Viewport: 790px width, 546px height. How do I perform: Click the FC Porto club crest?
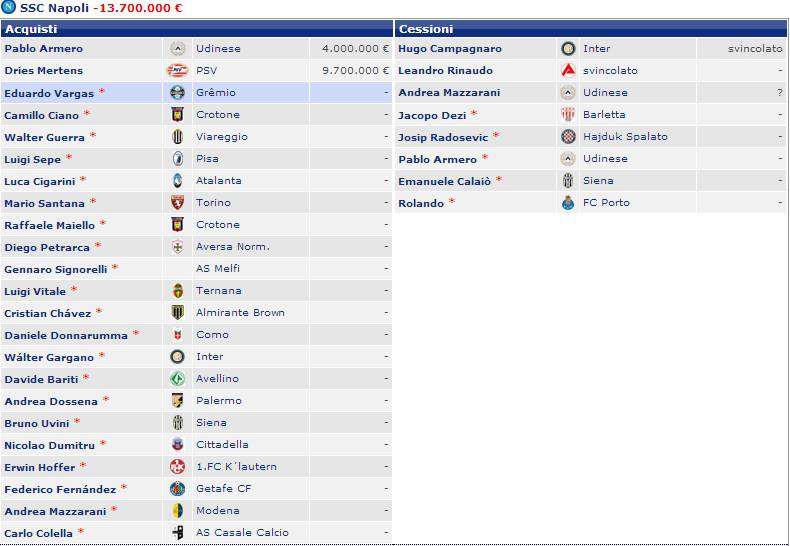(568, 203)
